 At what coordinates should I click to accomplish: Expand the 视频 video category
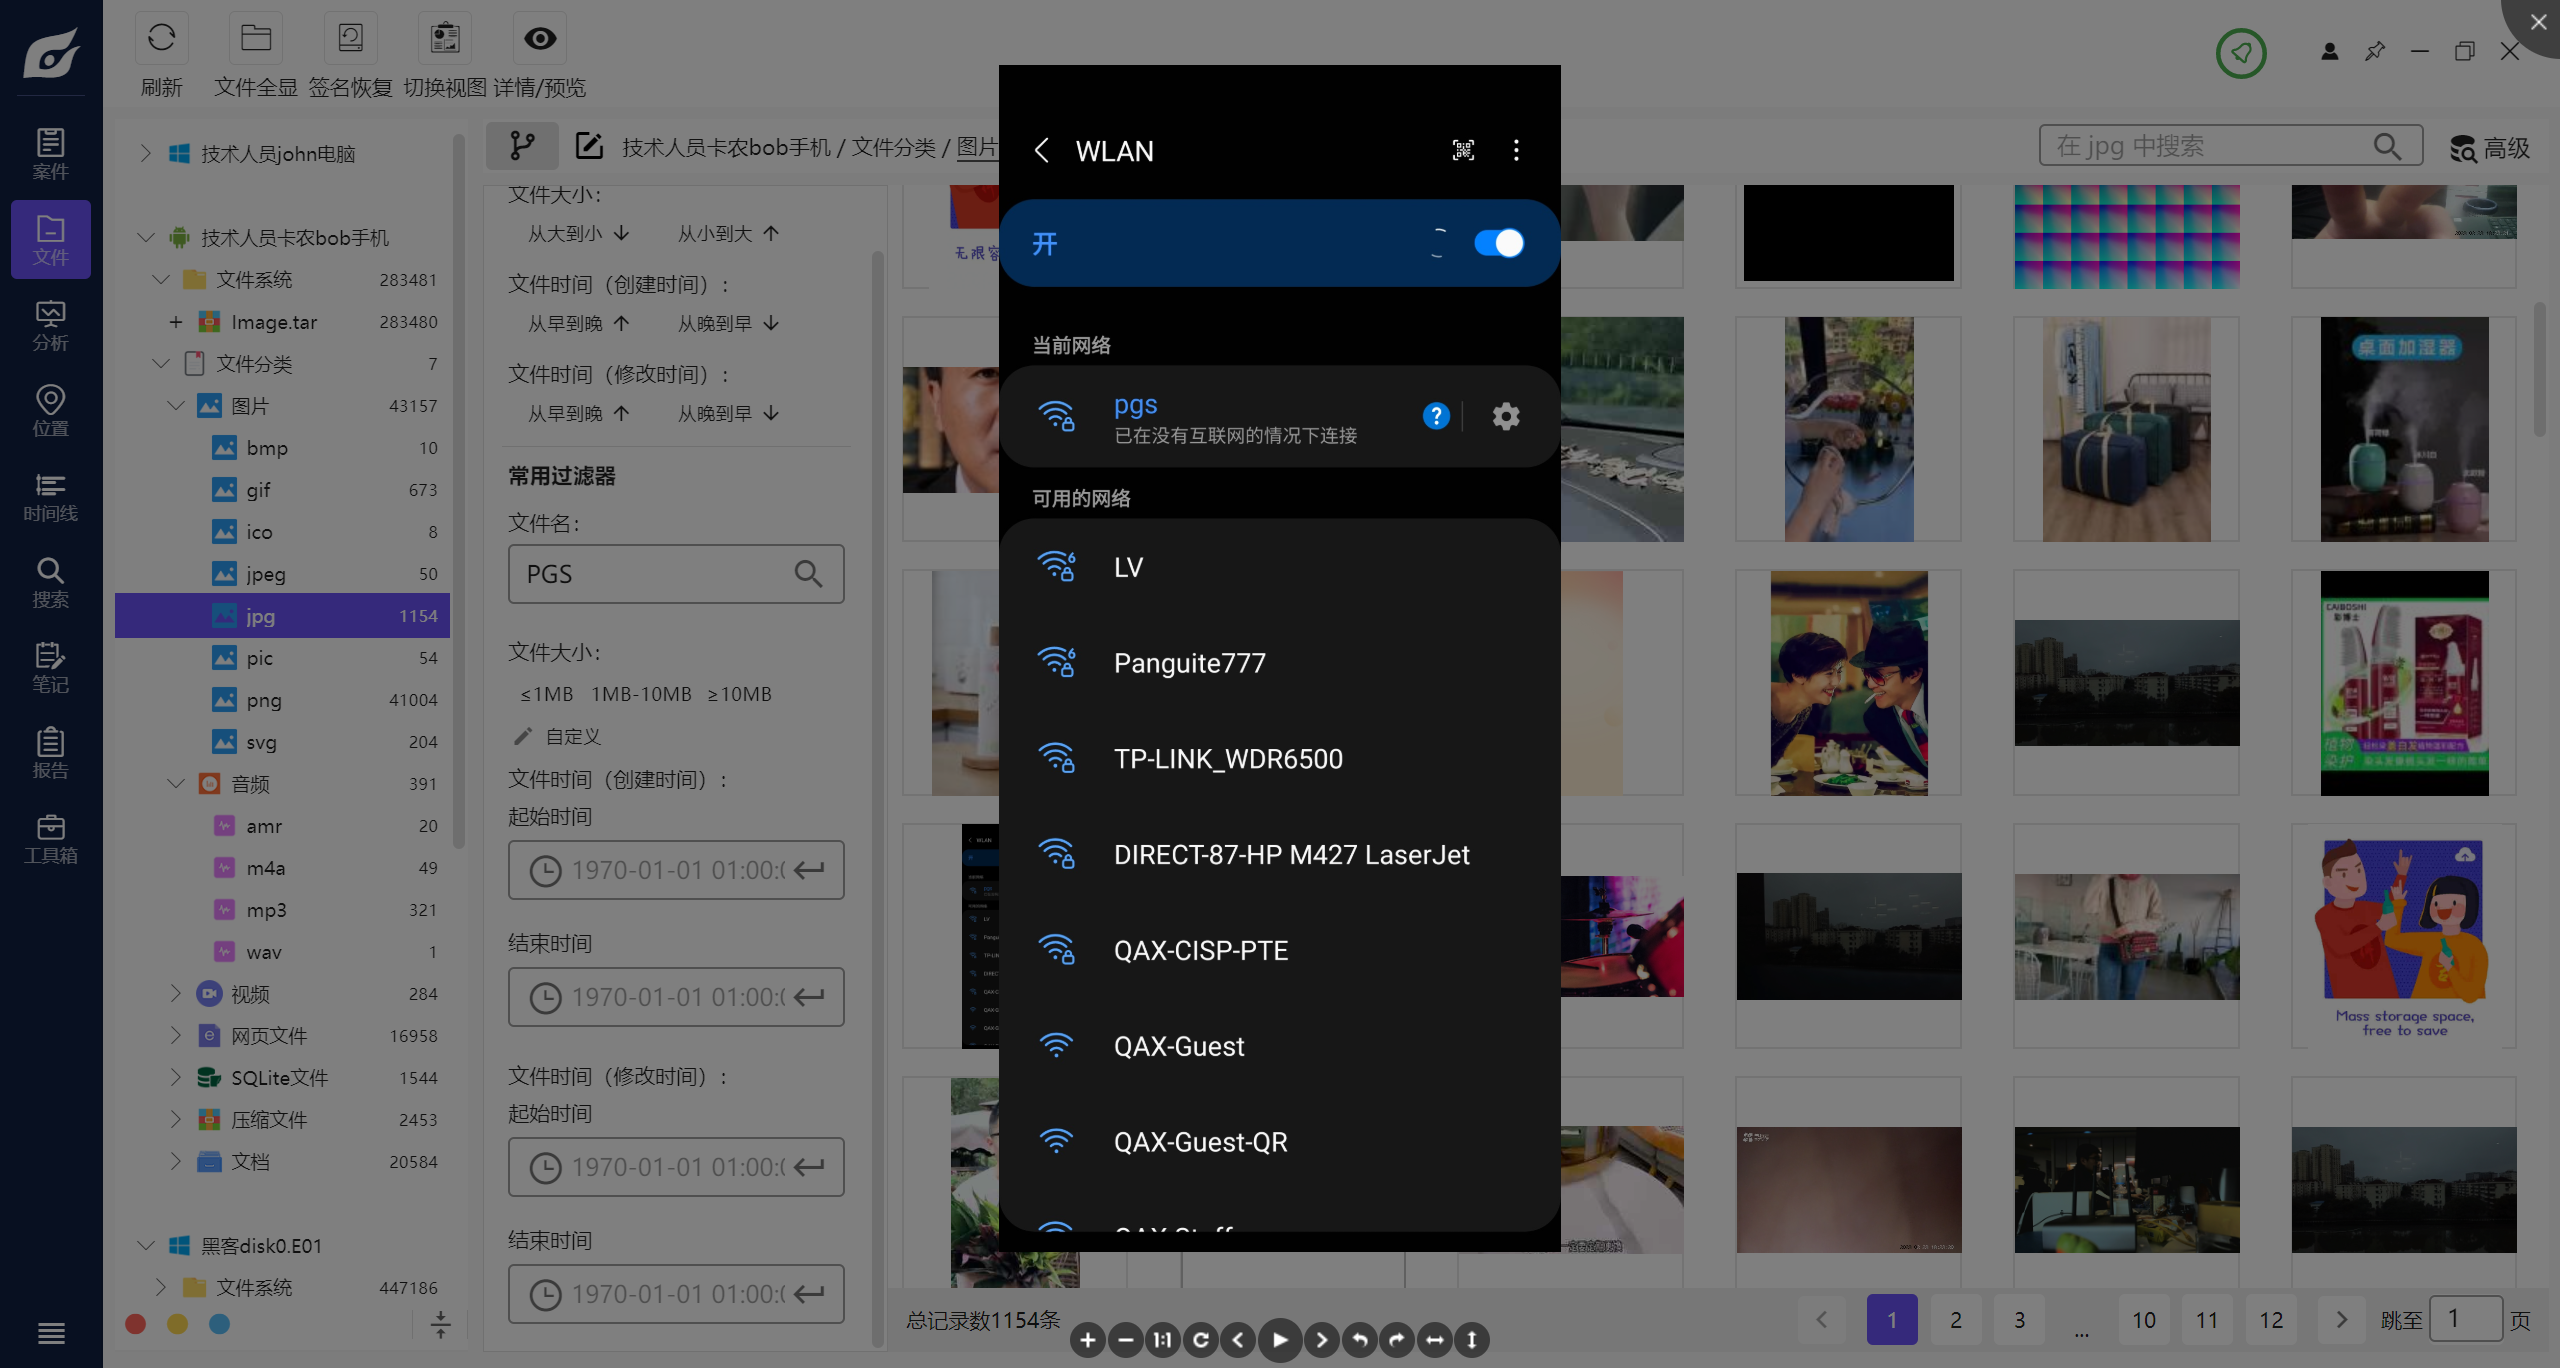176,993
